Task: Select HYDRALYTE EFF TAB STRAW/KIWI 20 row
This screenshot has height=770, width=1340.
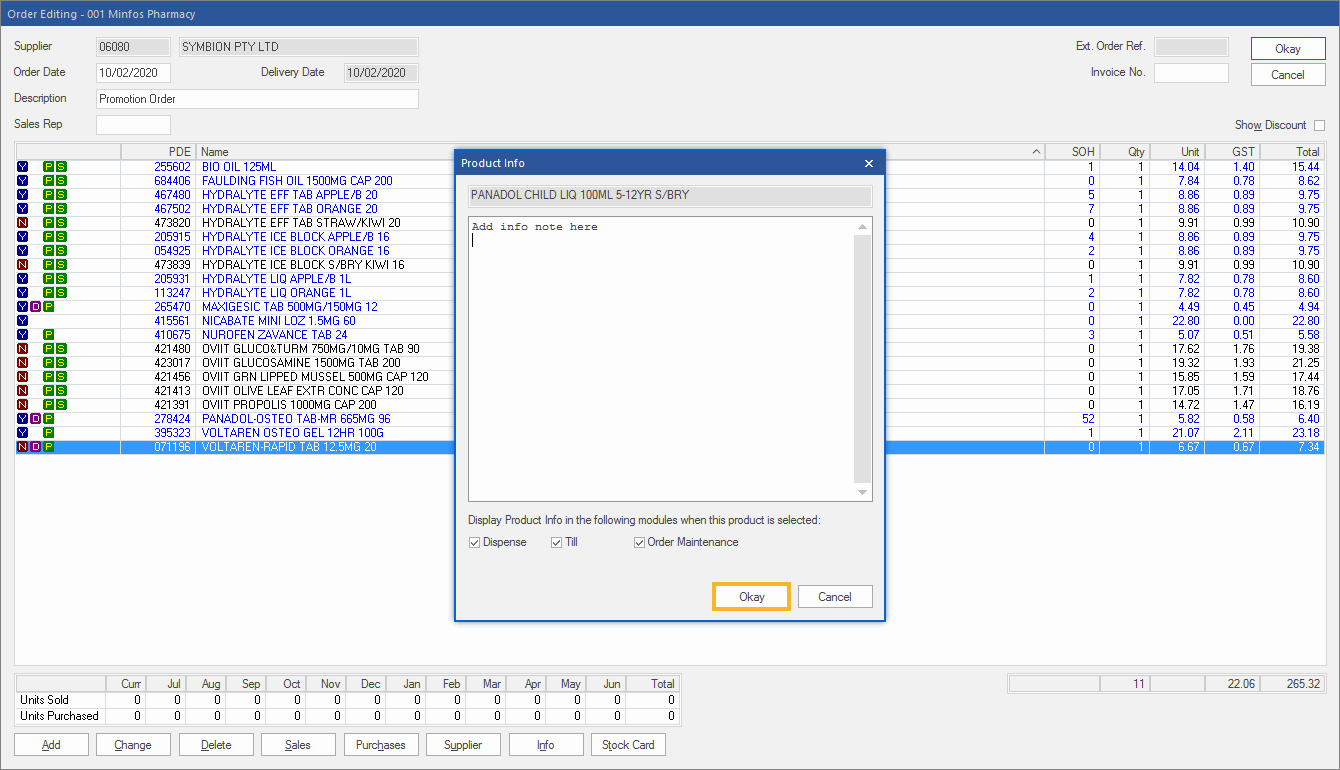Action: tap(669, 223)
